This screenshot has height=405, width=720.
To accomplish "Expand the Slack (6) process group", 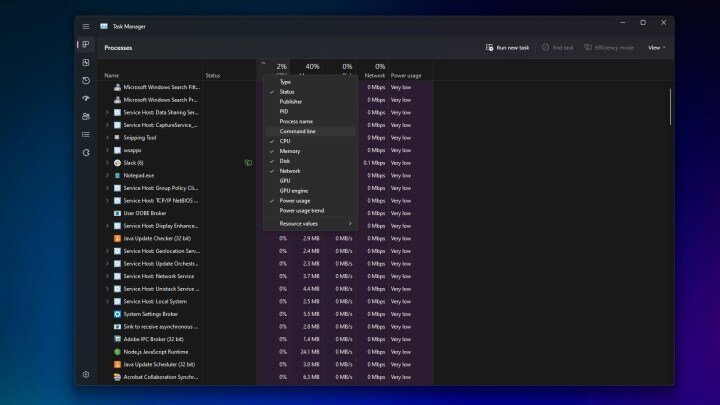I will (107, 163).
